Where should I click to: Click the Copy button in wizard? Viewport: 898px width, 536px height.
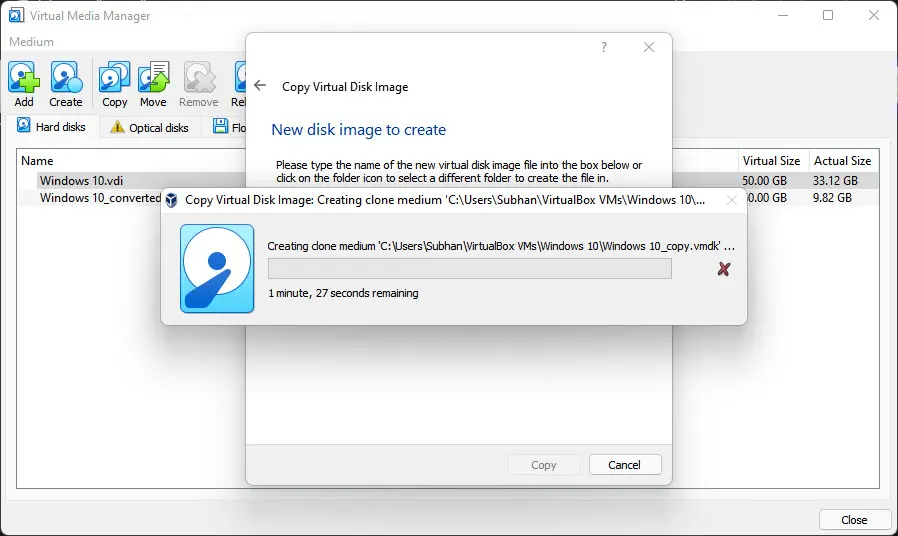coord(543,465)
